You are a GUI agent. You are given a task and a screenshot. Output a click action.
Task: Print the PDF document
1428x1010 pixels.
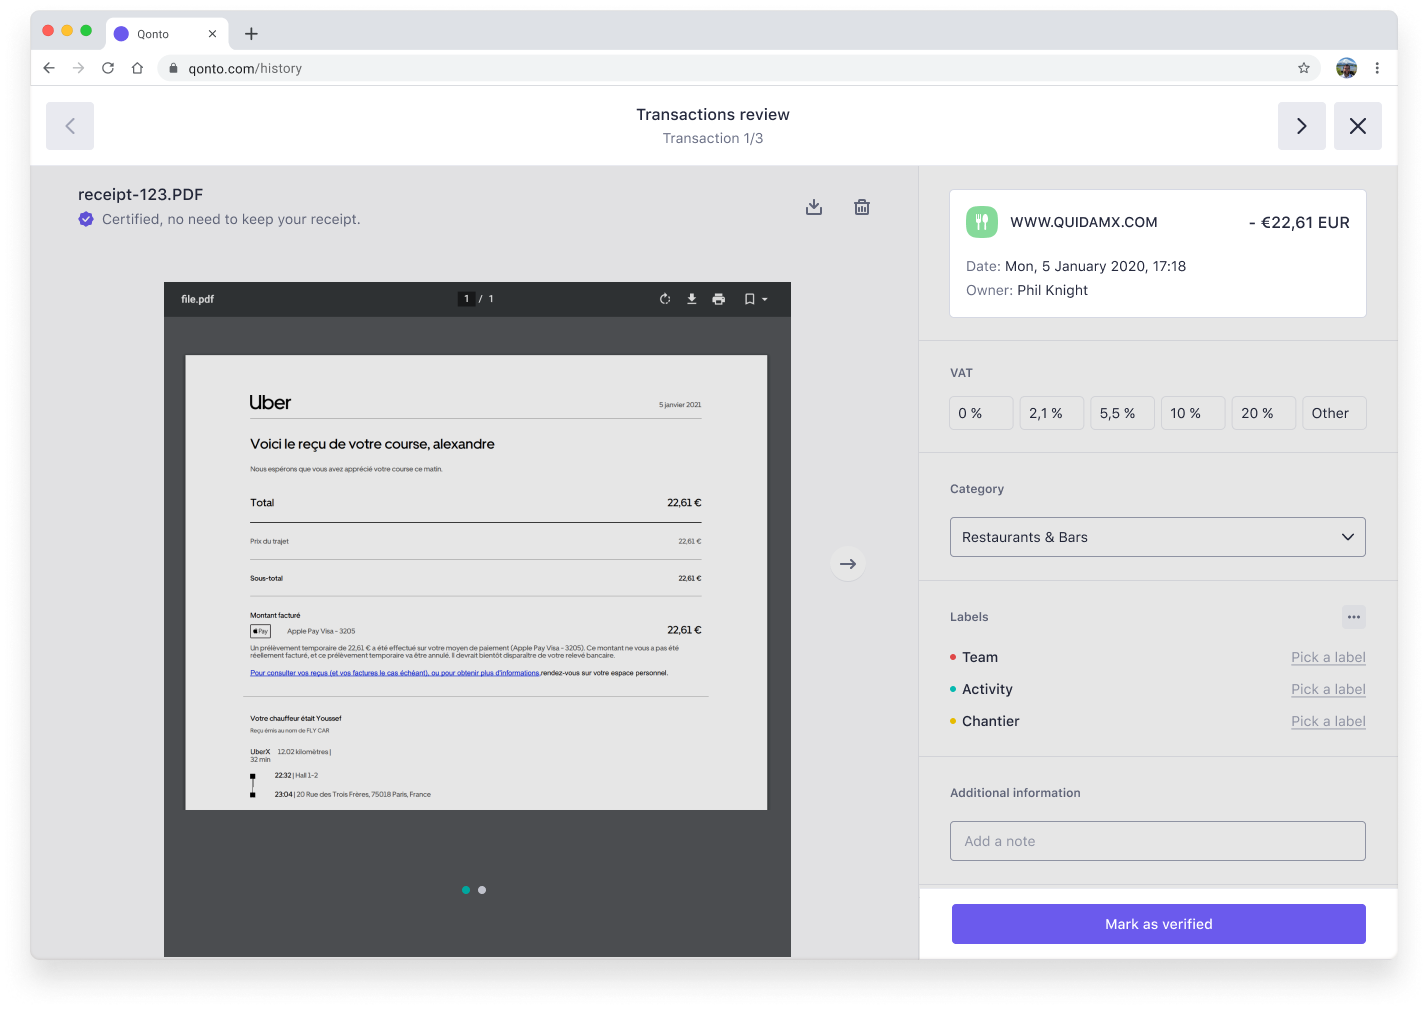(719, 299)
